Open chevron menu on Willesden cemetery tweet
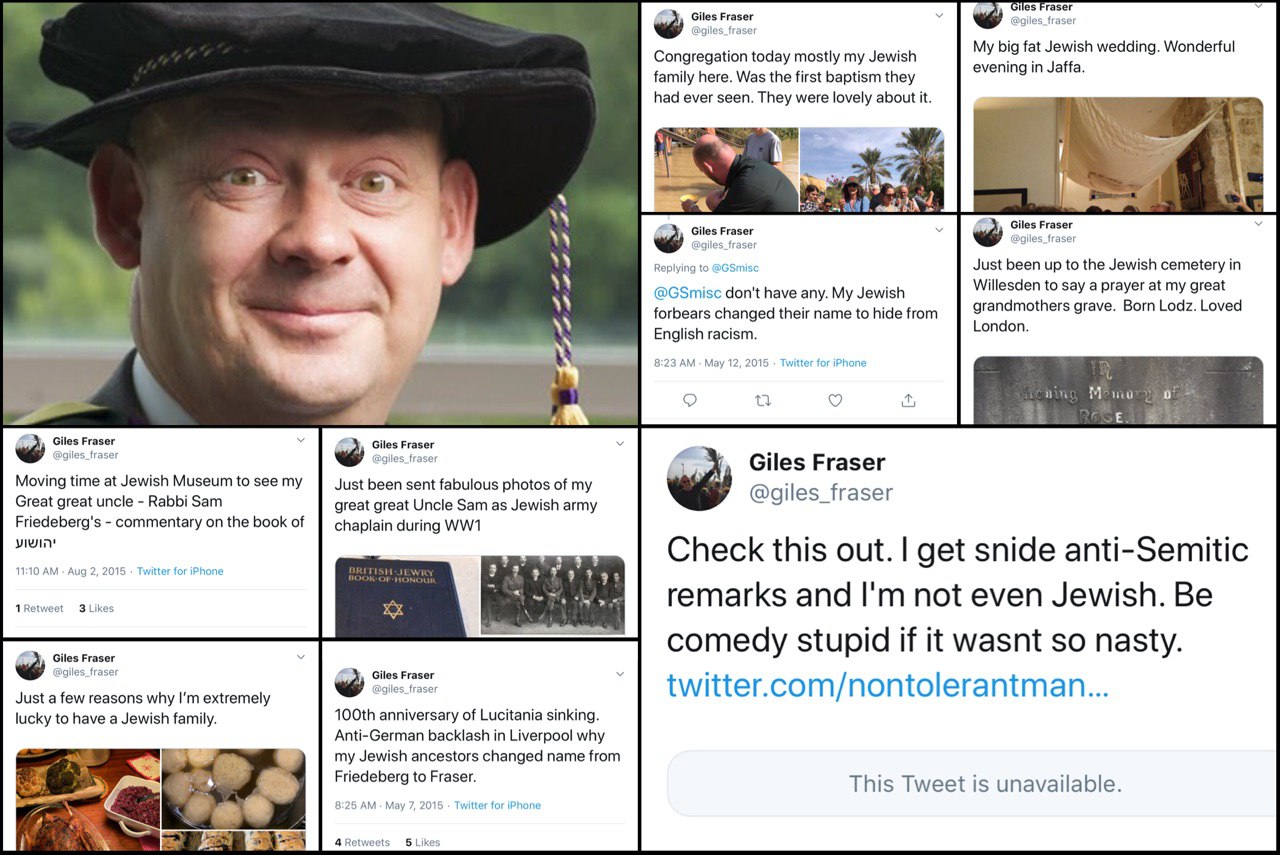 coord(1258,225)
